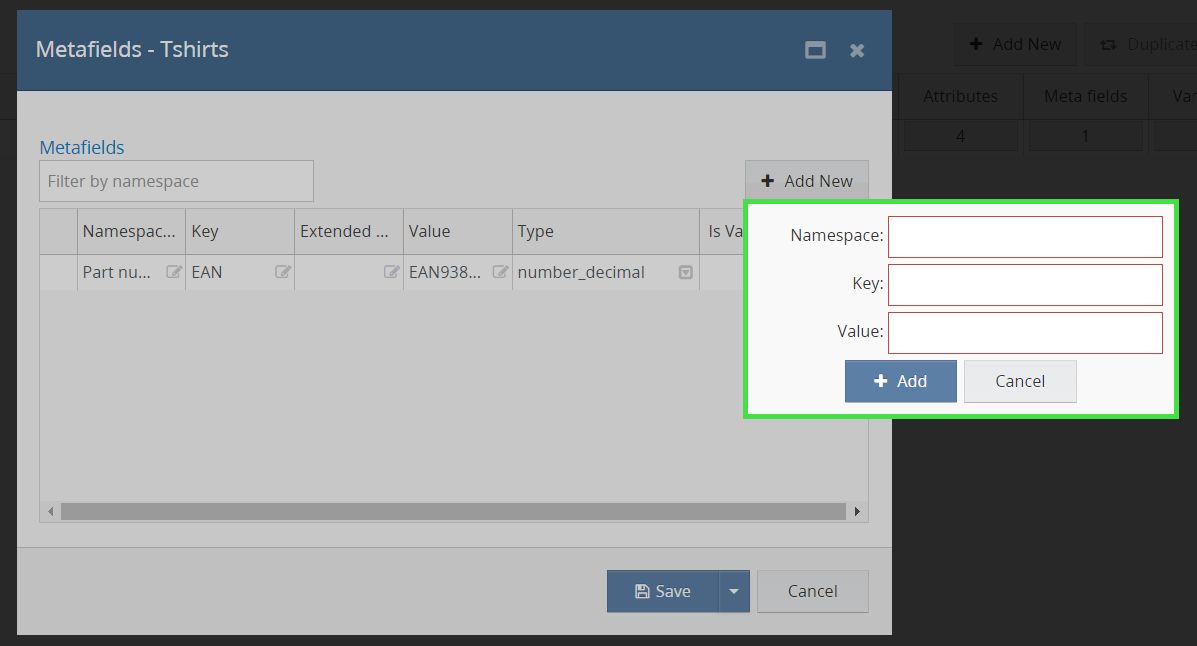Maximize the Metafields dialog window
Screen dimensions: 1197x646
(816, 50)
